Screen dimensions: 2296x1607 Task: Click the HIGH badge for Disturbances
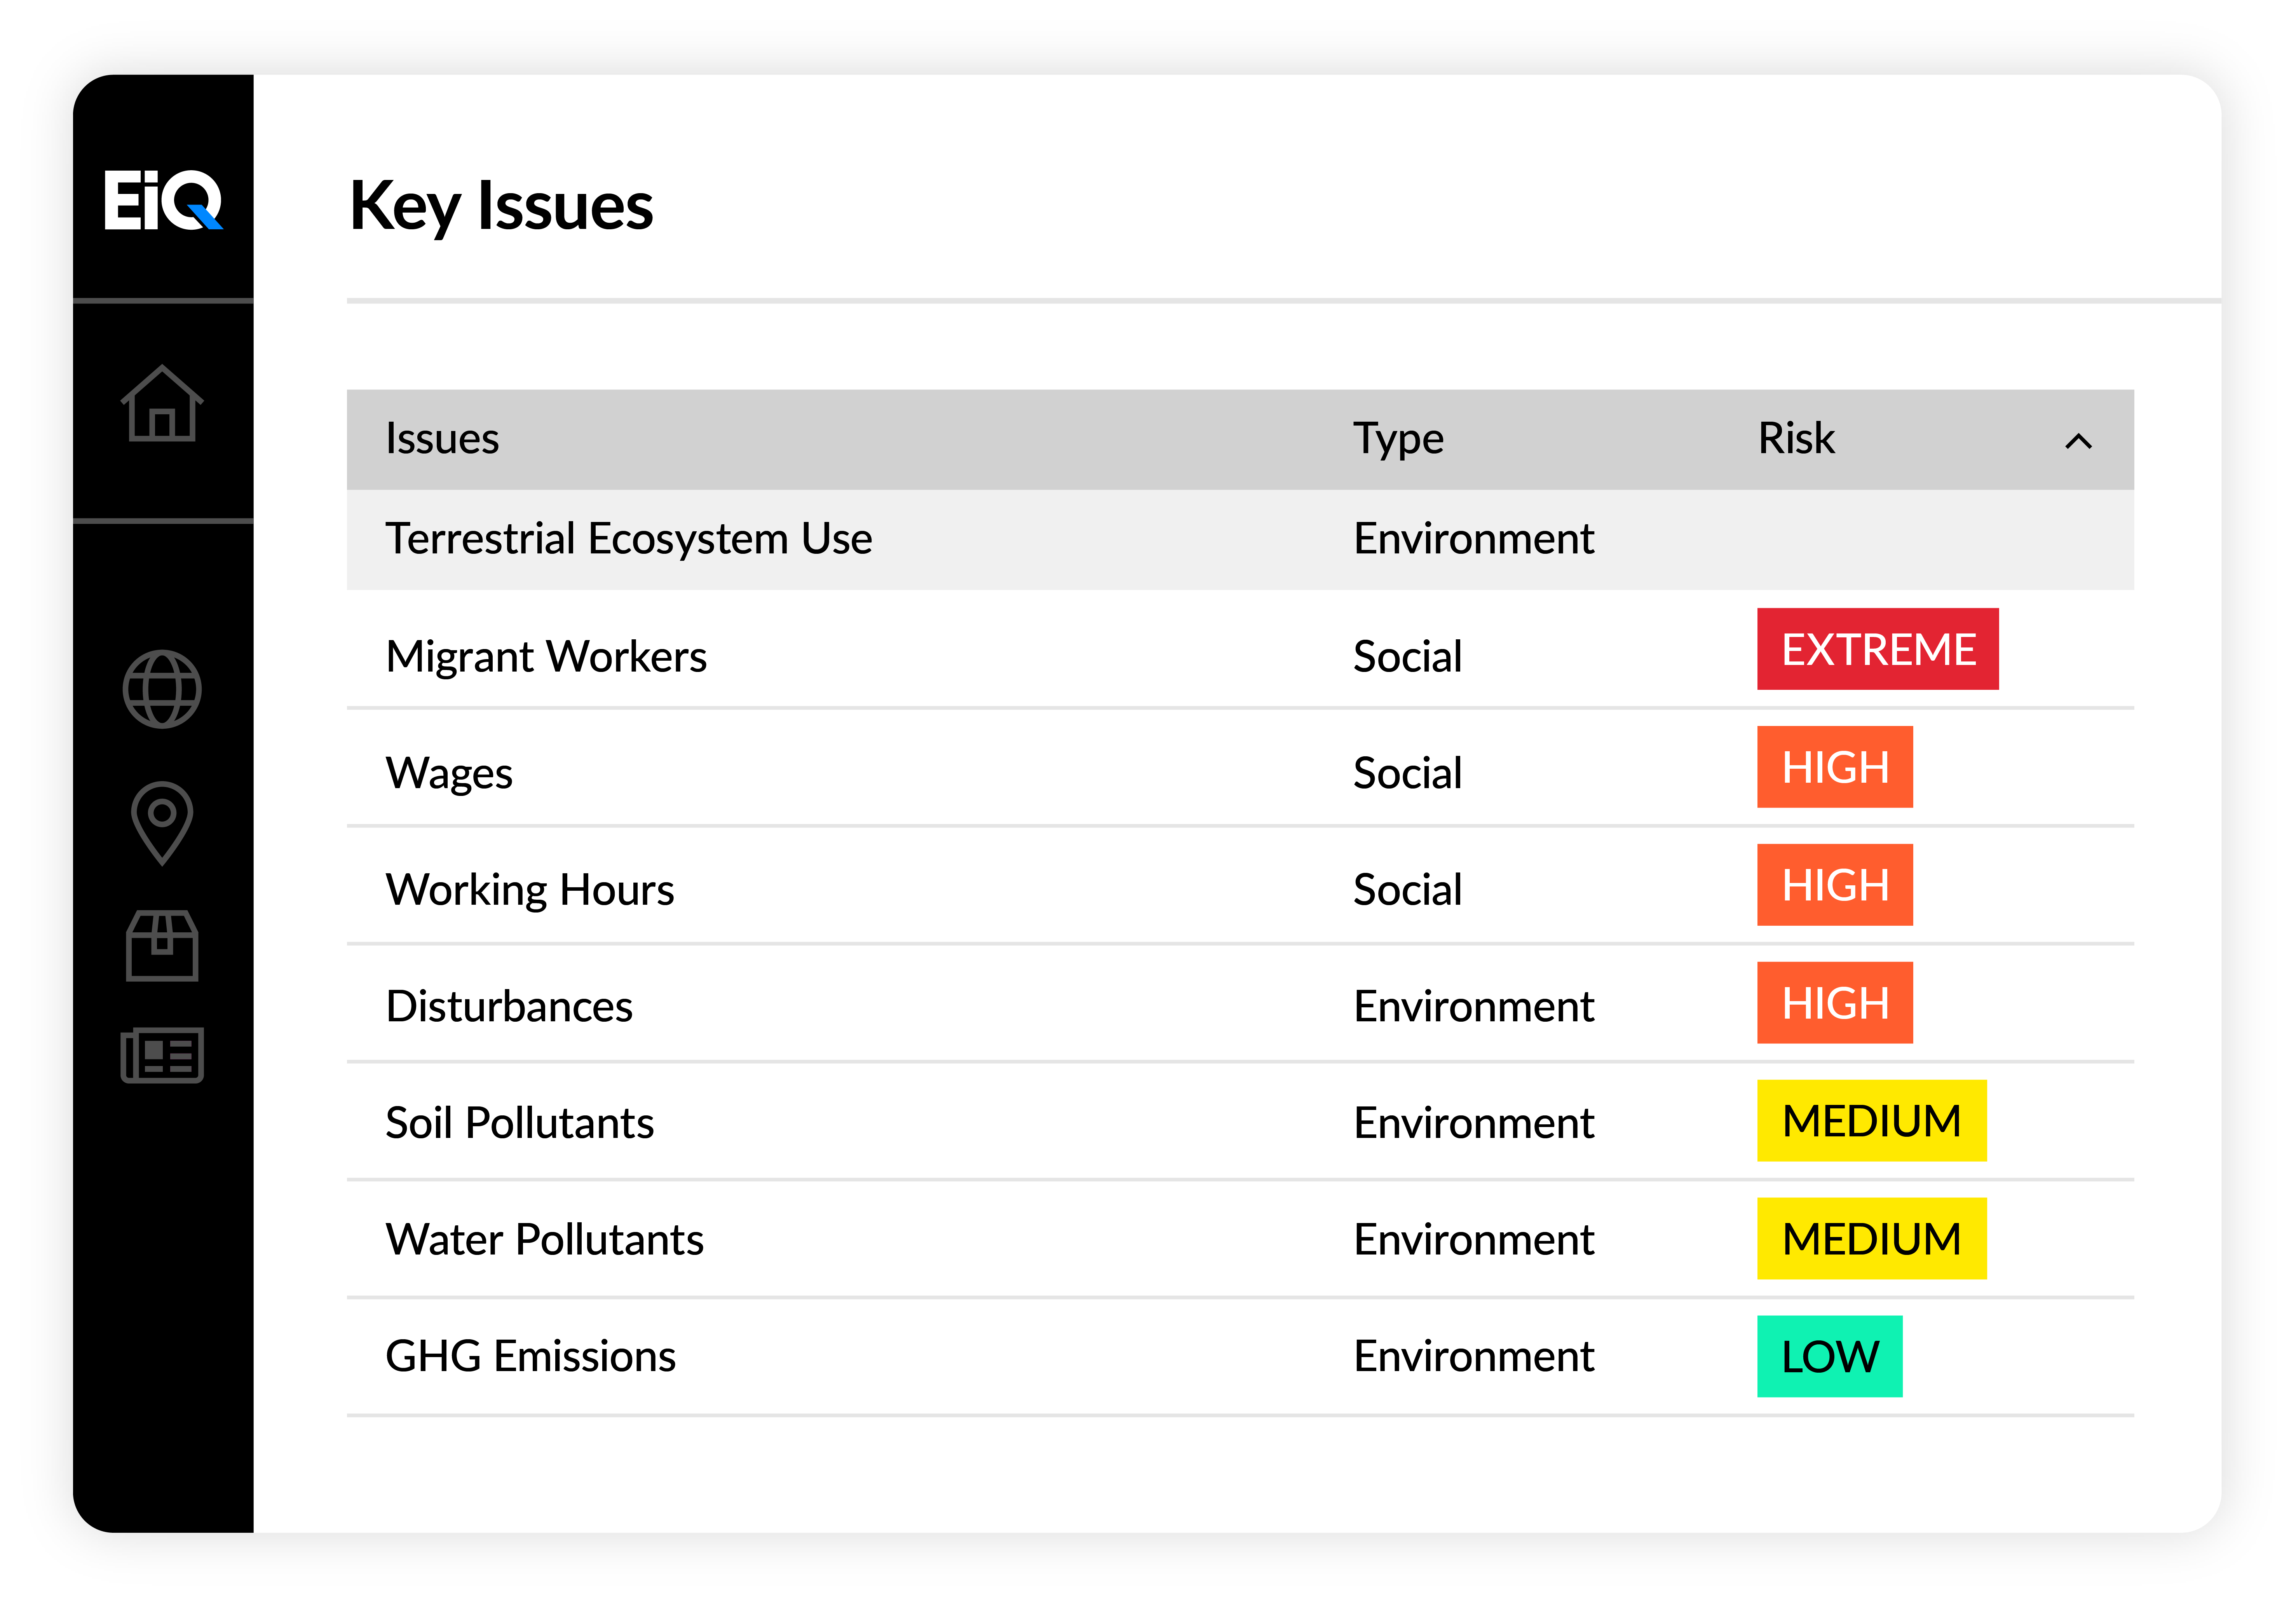[x=1835, y=1003]
